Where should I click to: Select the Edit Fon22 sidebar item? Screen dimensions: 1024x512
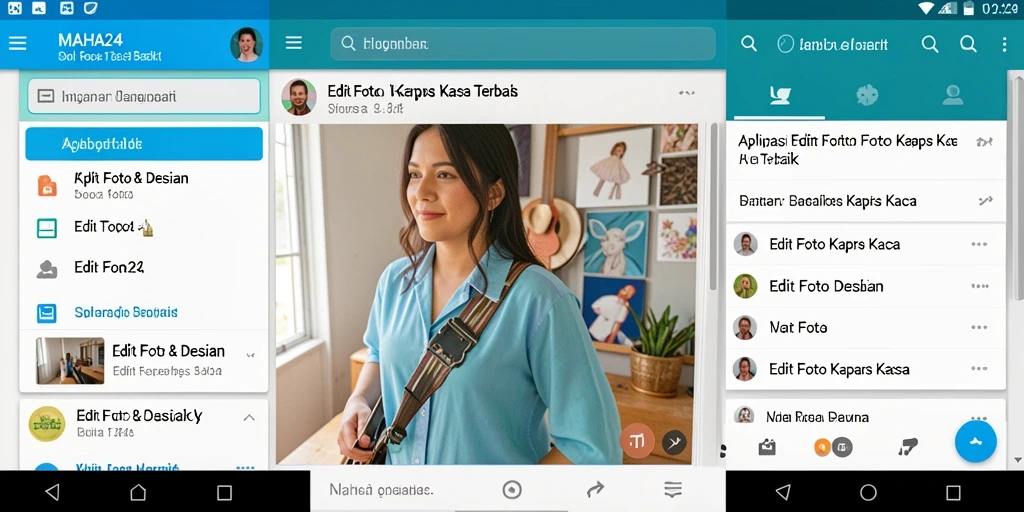(144, 268)
